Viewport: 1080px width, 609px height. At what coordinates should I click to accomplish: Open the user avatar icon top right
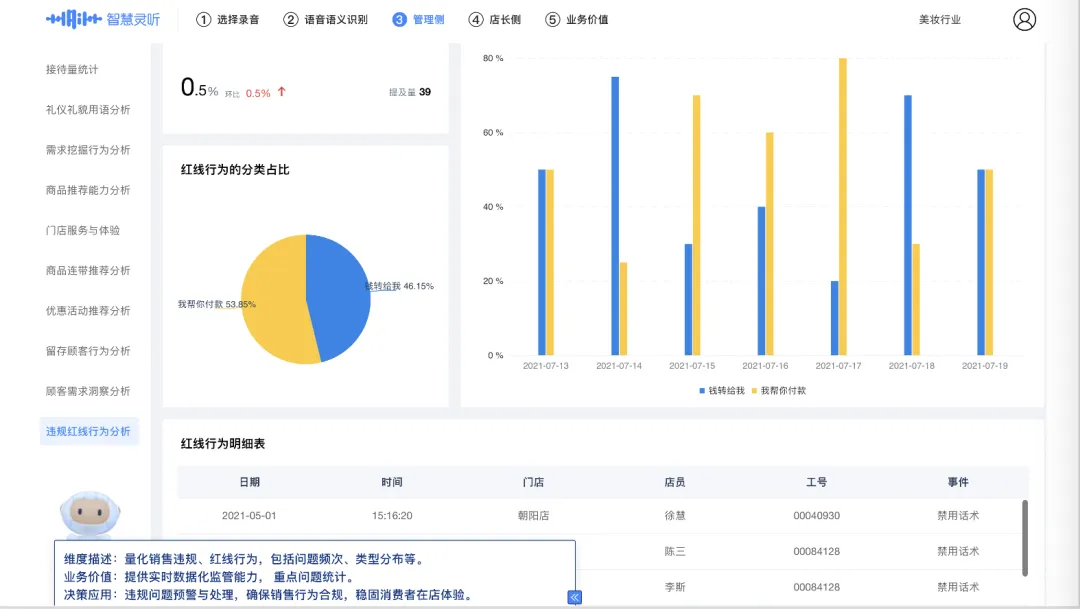(1024, 18)
